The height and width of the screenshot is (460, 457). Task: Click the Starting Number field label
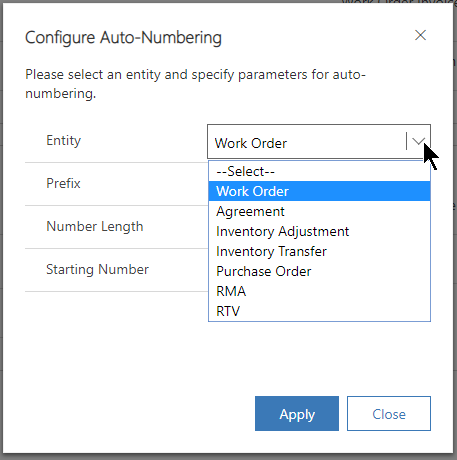click(x=97, y=270)
